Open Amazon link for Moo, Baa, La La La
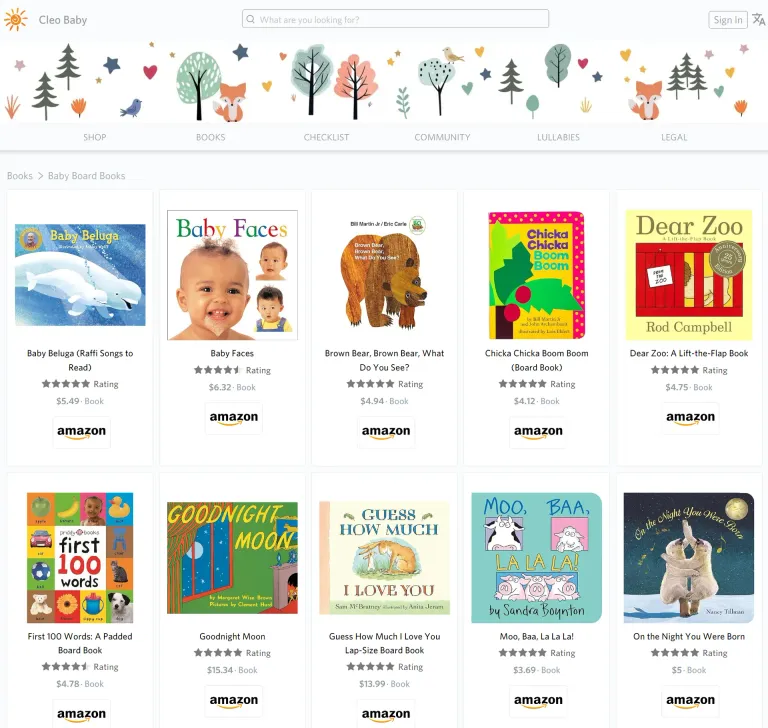This screenshot has height=728, width=768. coord(538,701)
